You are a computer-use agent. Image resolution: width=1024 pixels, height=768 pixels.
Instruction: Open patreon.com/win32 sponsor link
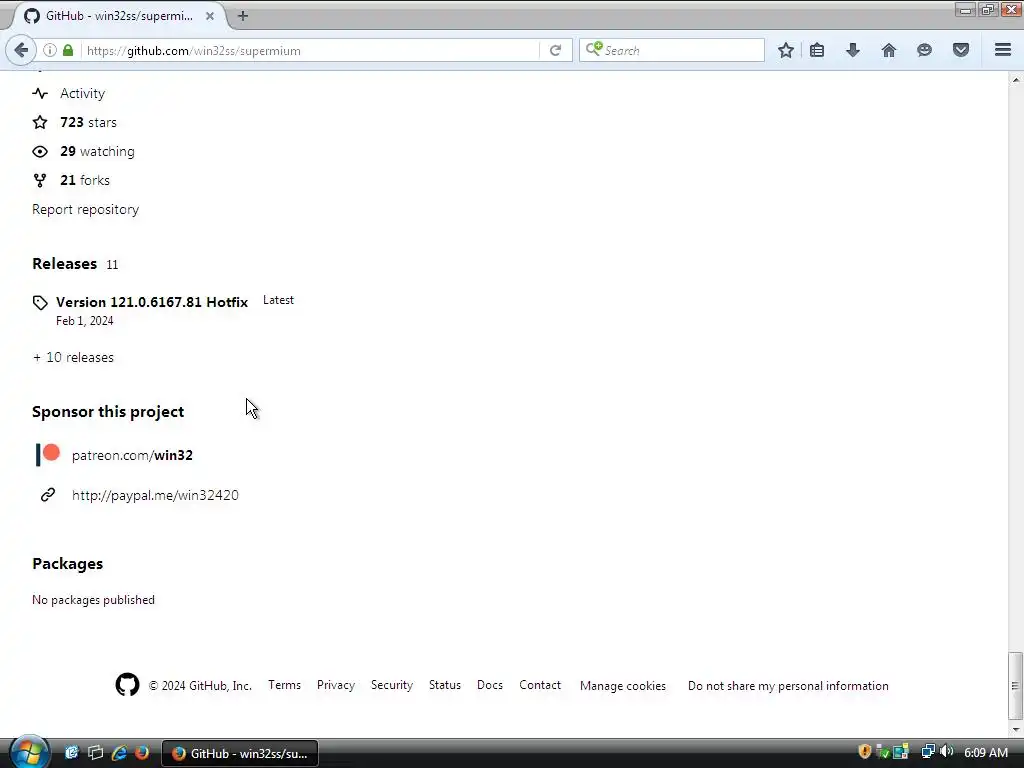tap(132, 455)
